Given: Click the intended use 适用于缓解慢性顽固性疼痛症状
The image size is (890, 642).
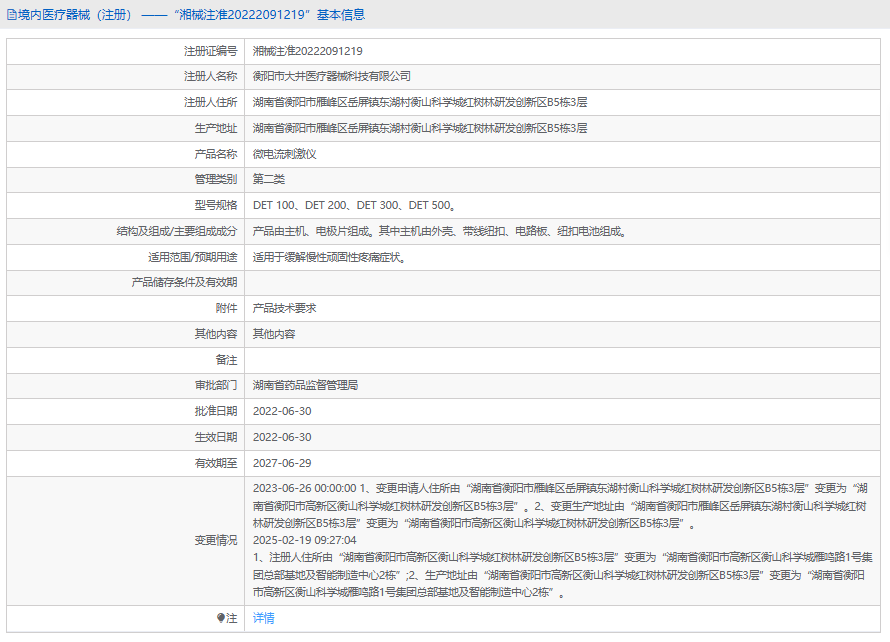Looking at the screenshot, I should pos(329,257).
